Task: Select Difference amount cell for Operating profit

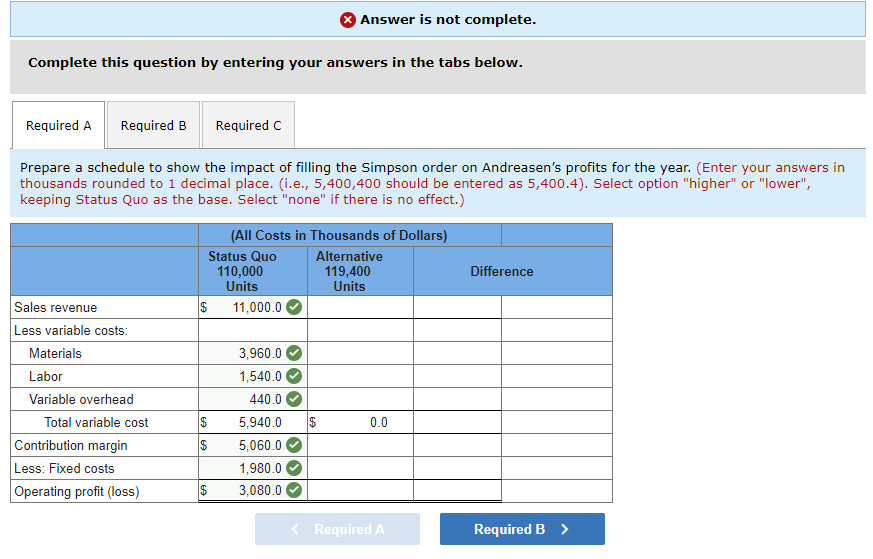Action: (x=457, y=491)
